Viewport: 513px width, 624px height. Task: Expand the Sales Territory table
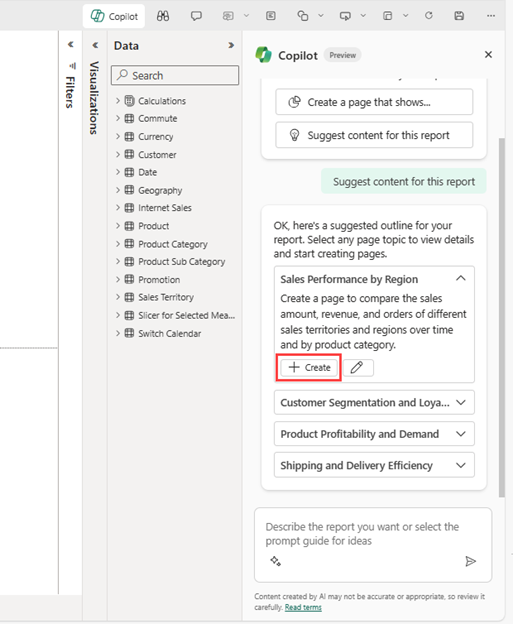point(118,297)
